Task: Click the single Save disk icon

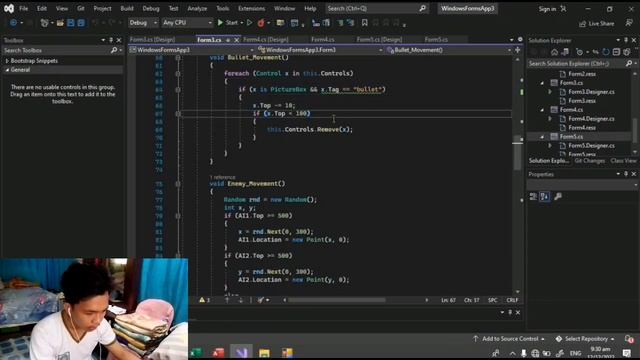Action: tap(71, 23)
